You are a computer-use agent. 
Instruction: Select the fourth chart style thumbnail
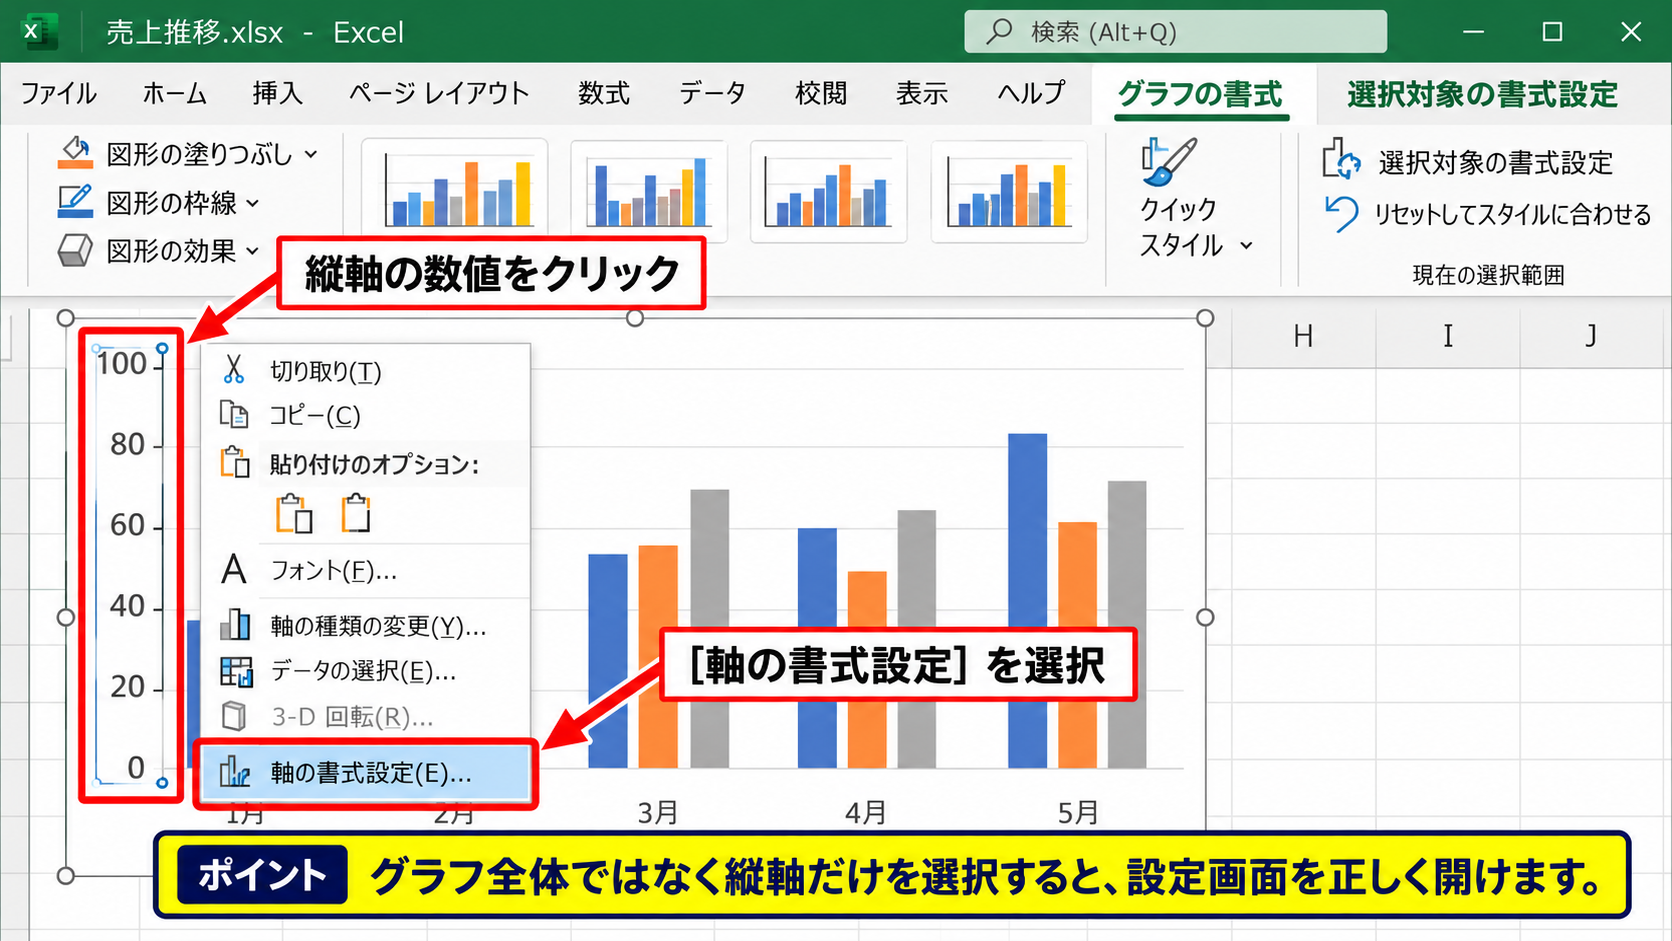click(1009, 191)
